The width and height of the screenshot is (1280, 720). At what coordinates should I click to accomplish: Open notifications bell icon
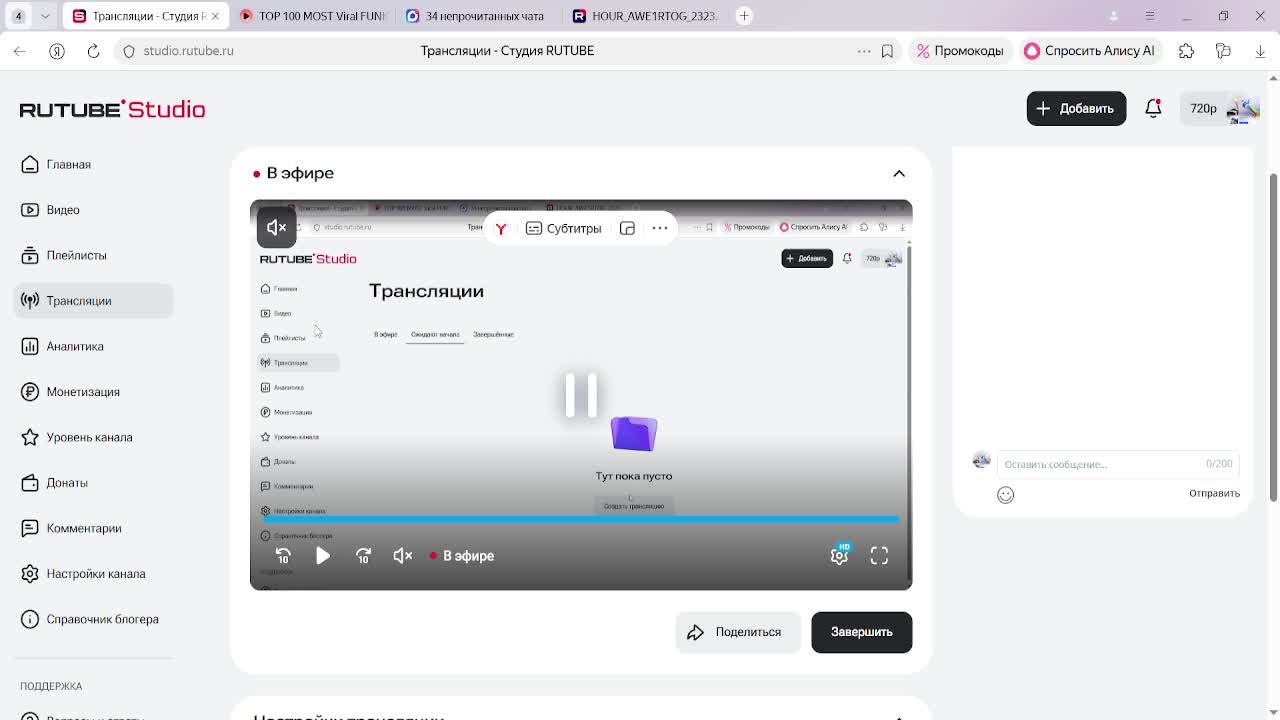[1153, 108]
